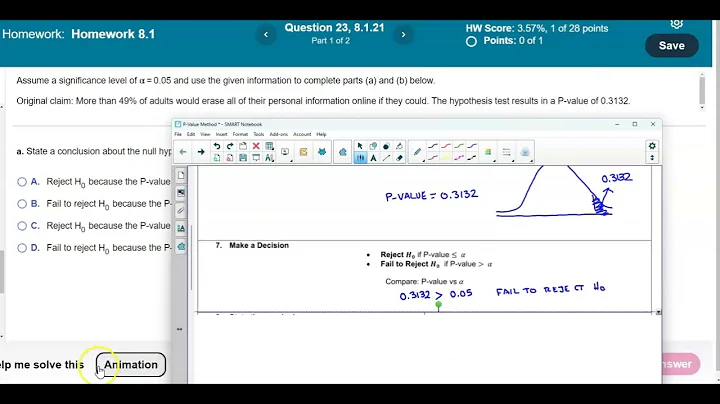Open text measurement tool AI icon

coord(270,157)
